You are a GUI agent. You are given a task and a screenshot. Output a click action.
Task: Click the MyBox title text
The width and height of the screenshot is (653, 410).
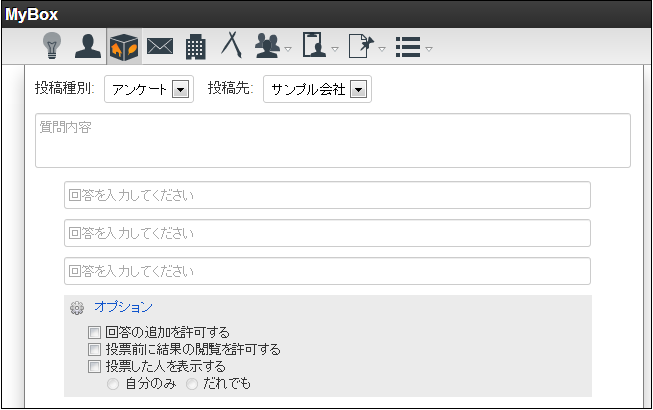tap(32, 15)
